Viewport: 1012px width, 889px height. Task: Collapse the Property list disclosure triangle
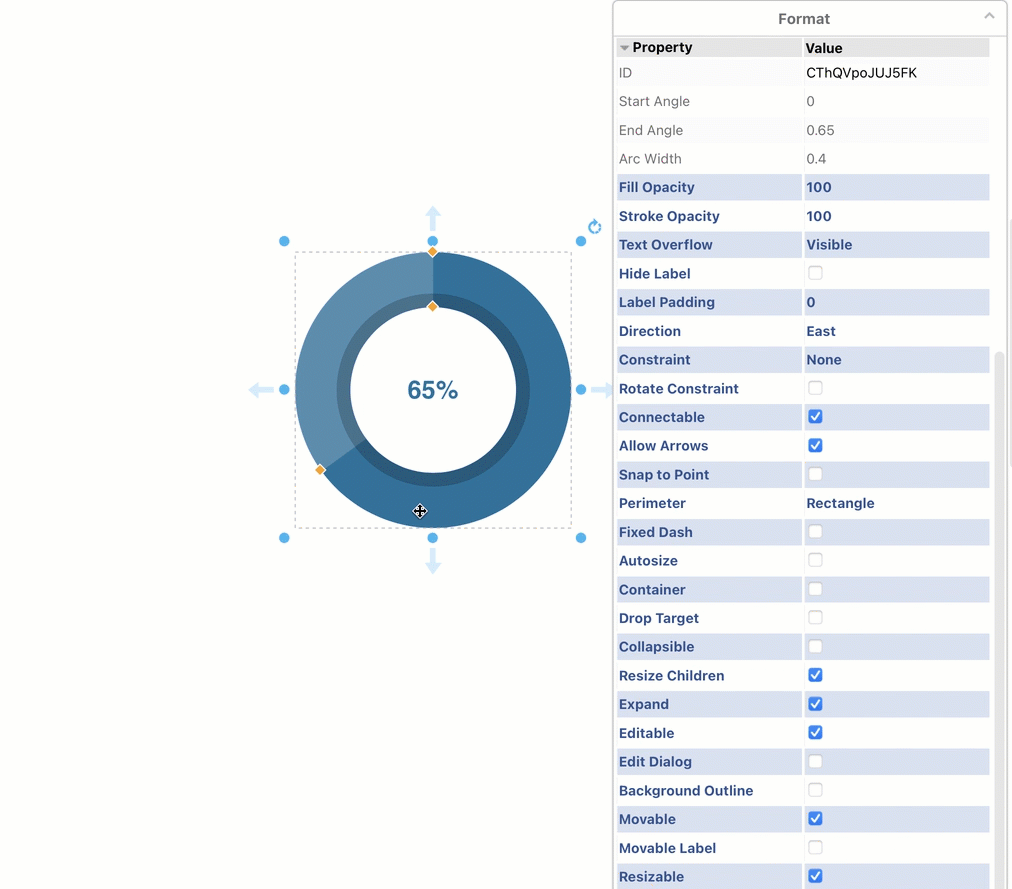pyautogui.click(x=624, y=48)
